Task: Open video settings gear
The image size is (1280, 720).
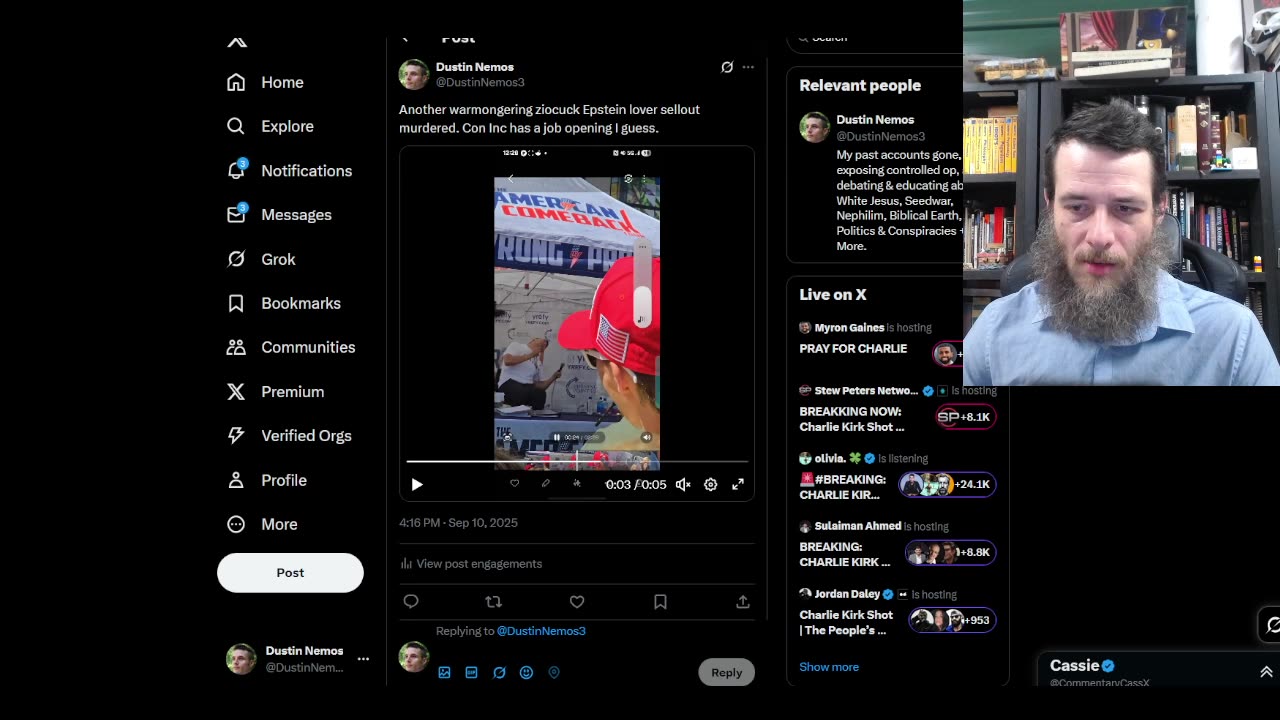Action: point(710,484)
